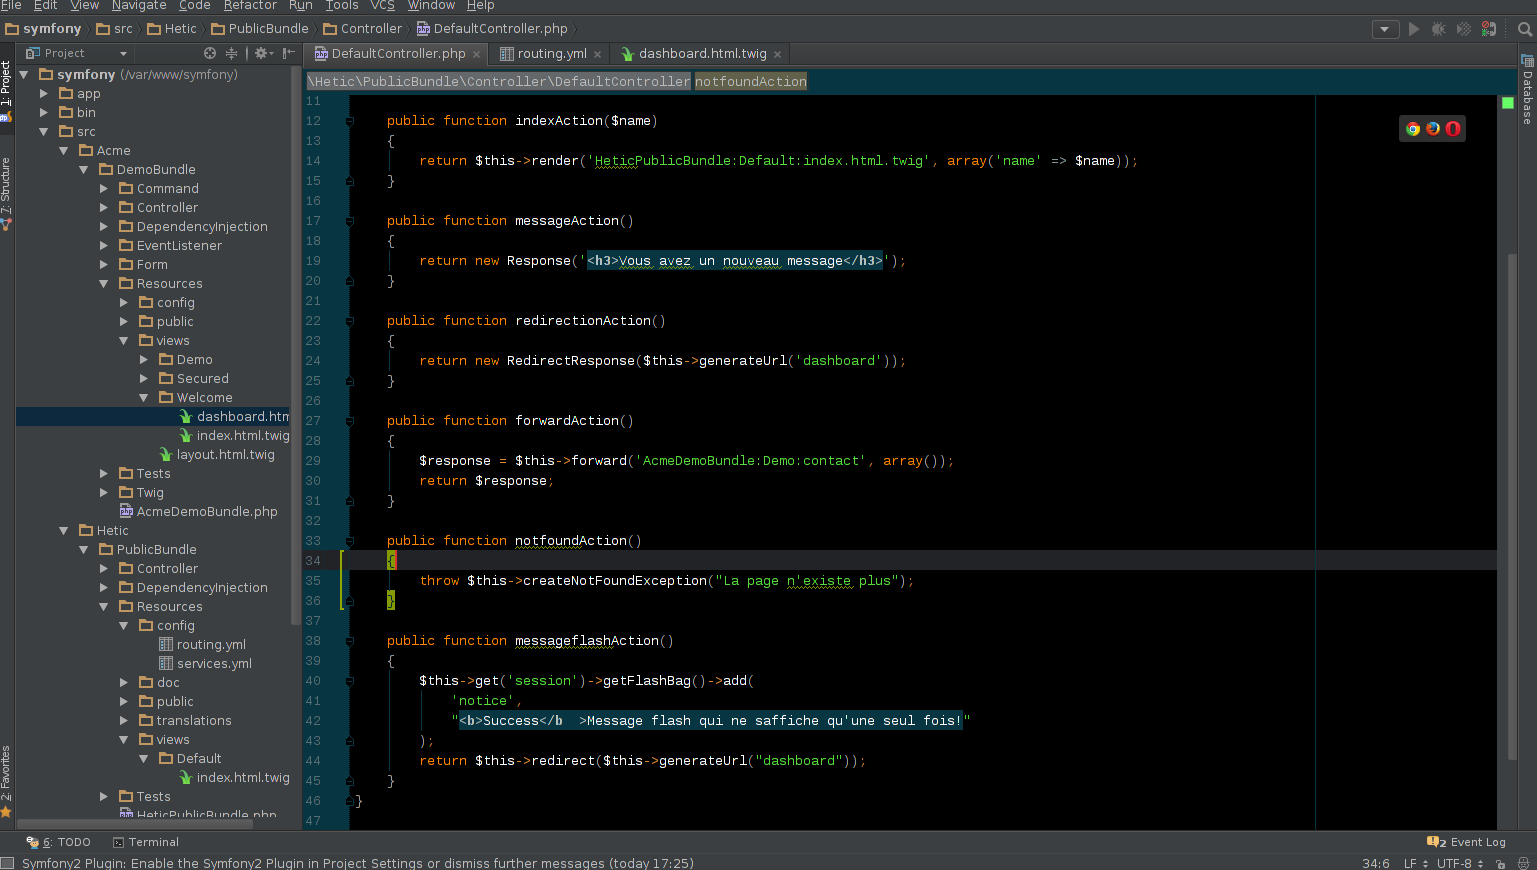Toggle the read-only lock icon in the status bar

1500,863
